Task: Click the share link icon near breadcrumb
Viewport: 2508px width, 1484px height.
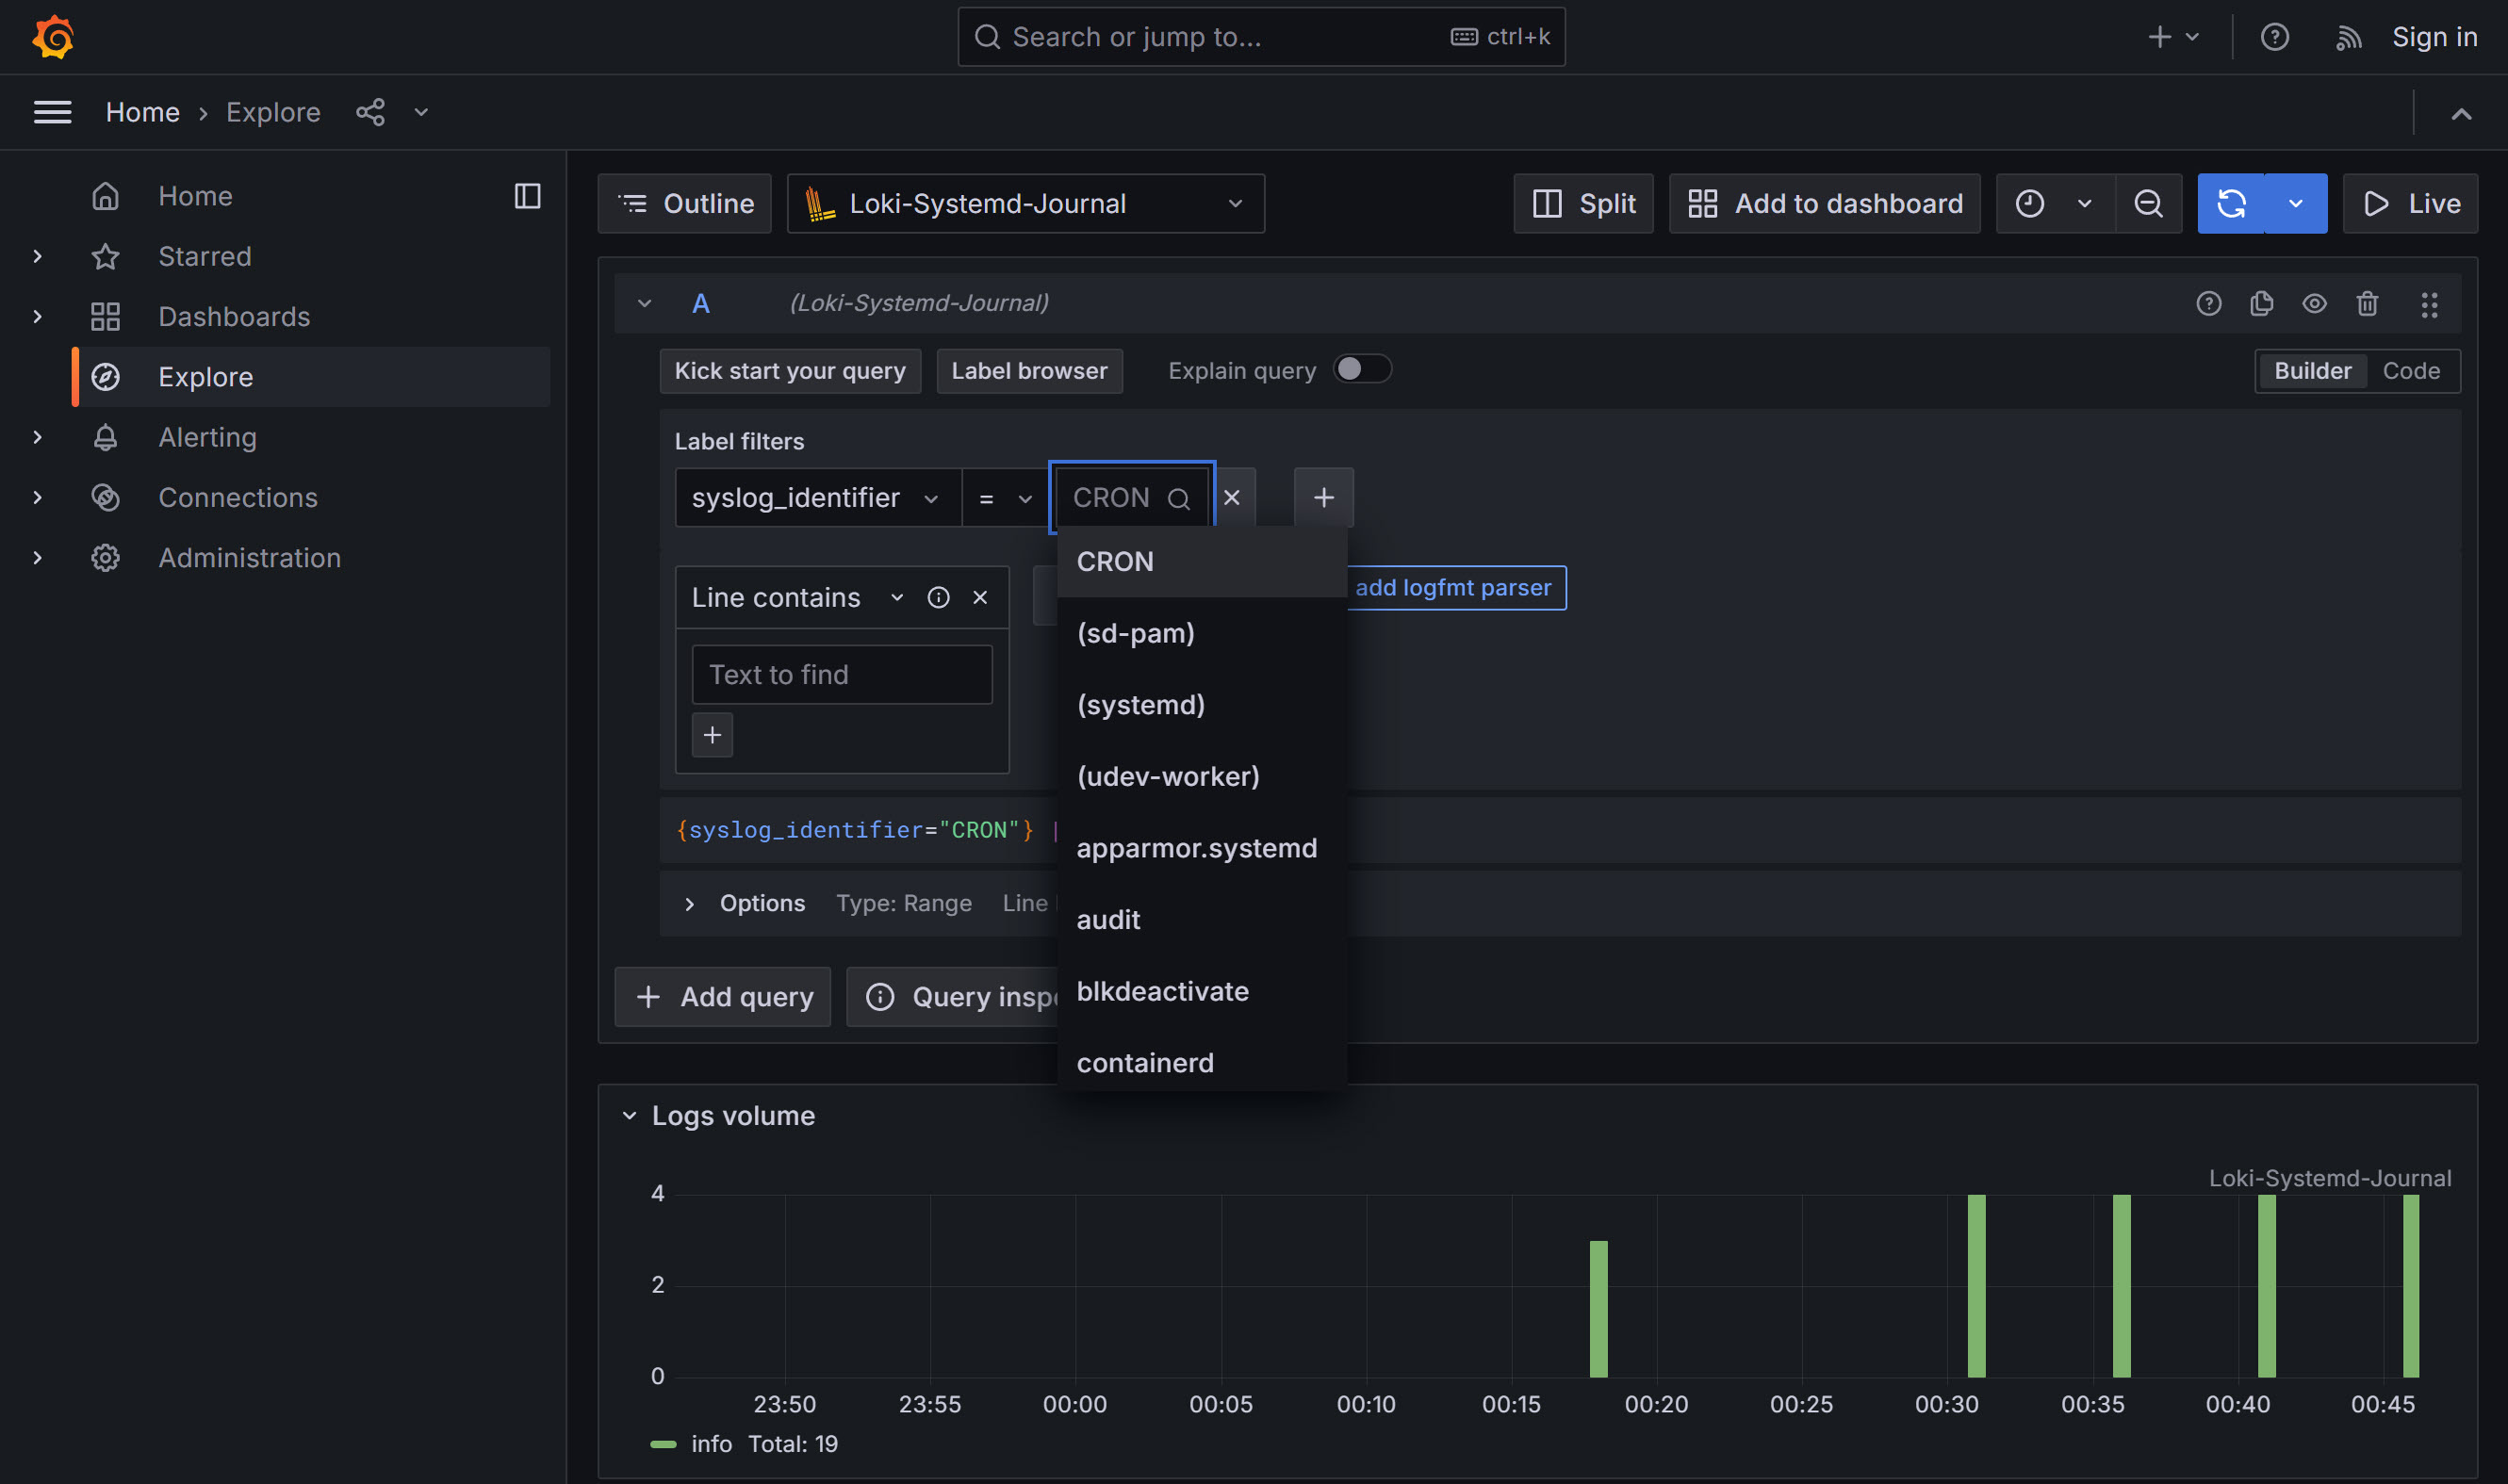Action: pyautogui.click(x=370, y=112)
